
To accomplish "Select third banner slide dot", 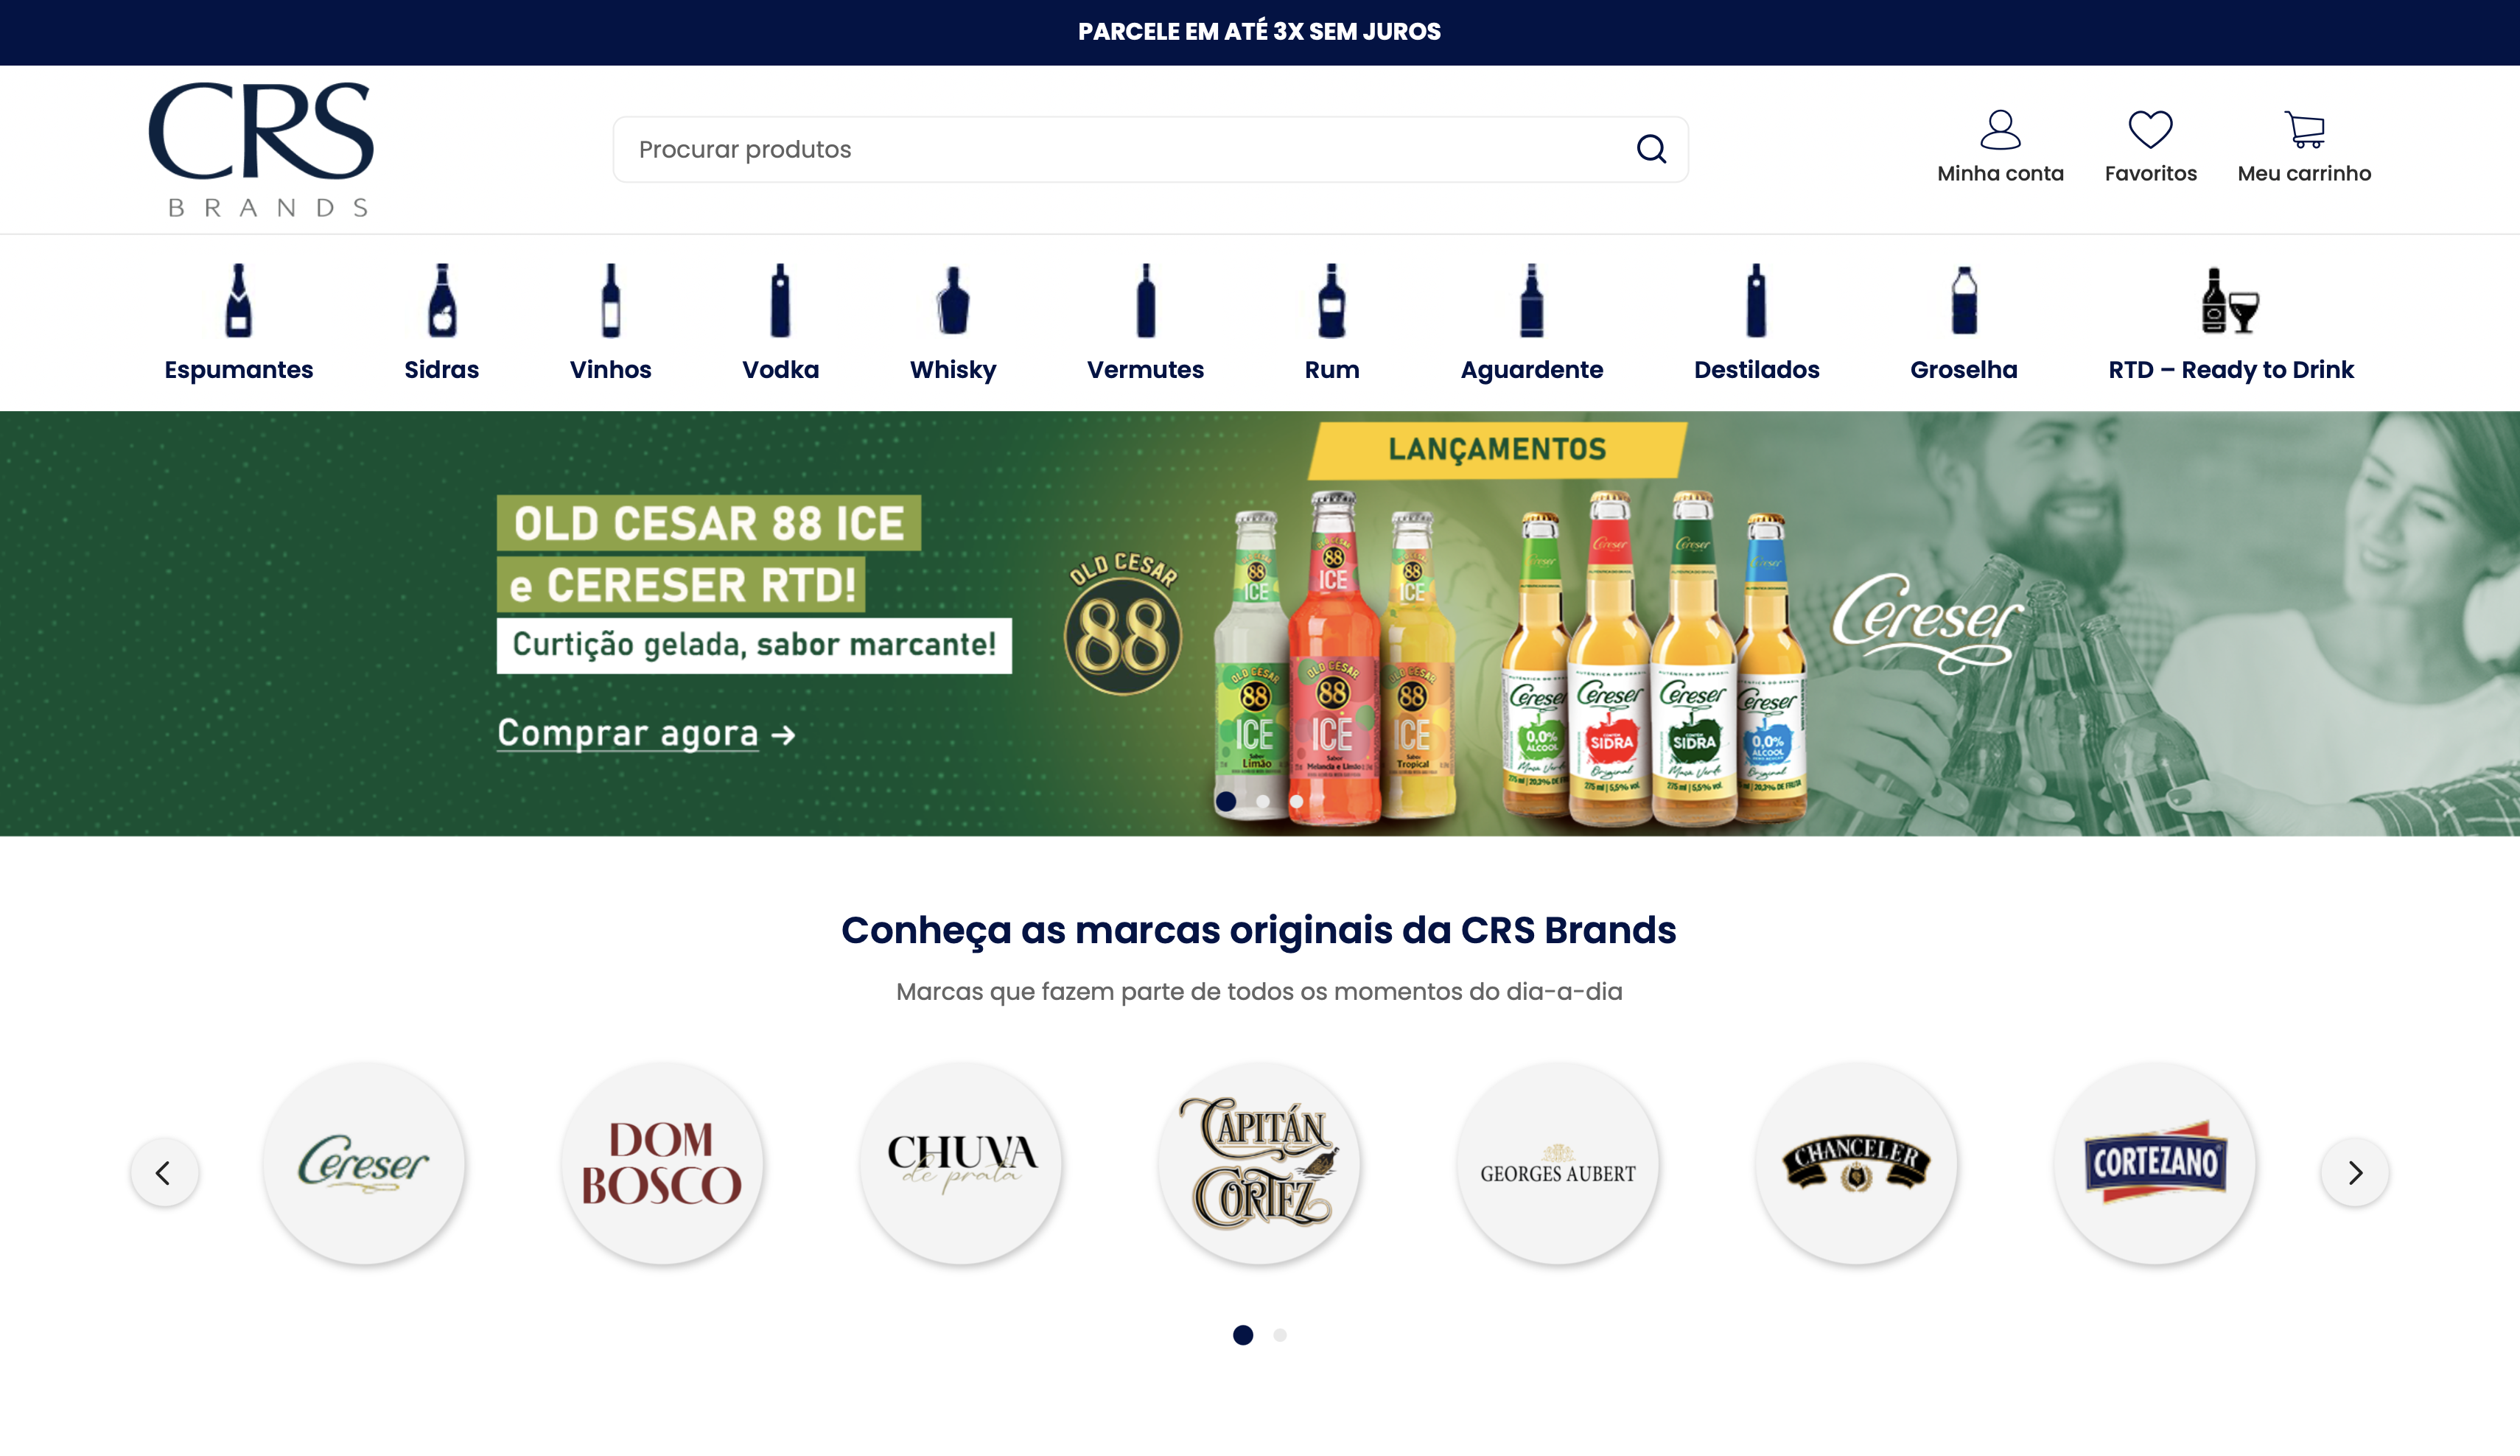I will (x=1296, y=801).
